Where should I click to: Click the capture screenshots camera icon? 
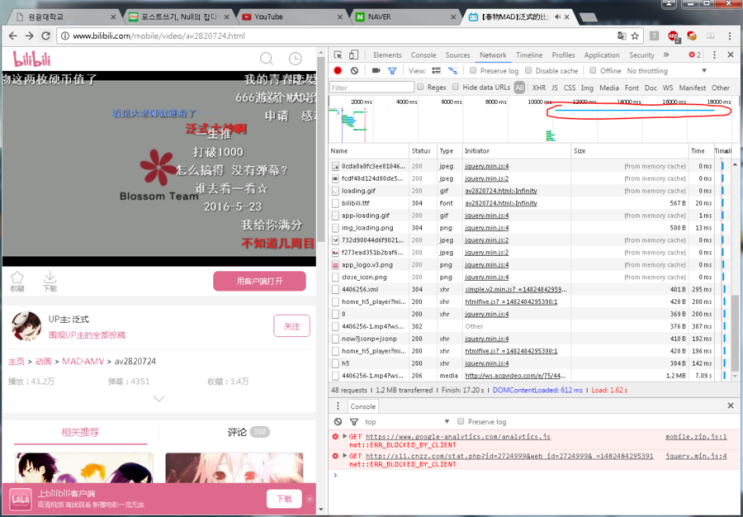click(x=376, y=71)
